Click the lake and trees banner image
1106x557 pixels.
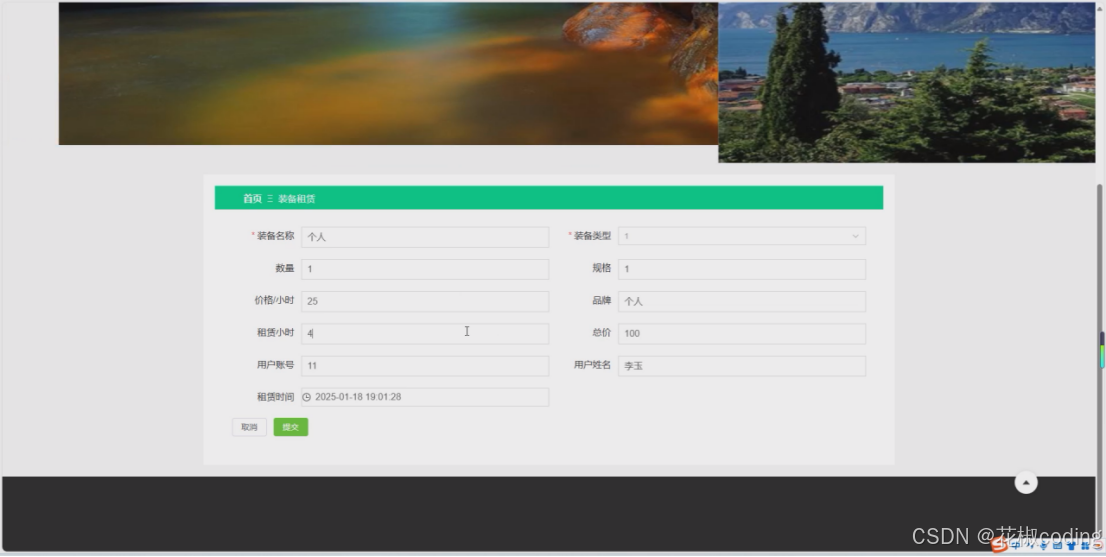[906, 82]
